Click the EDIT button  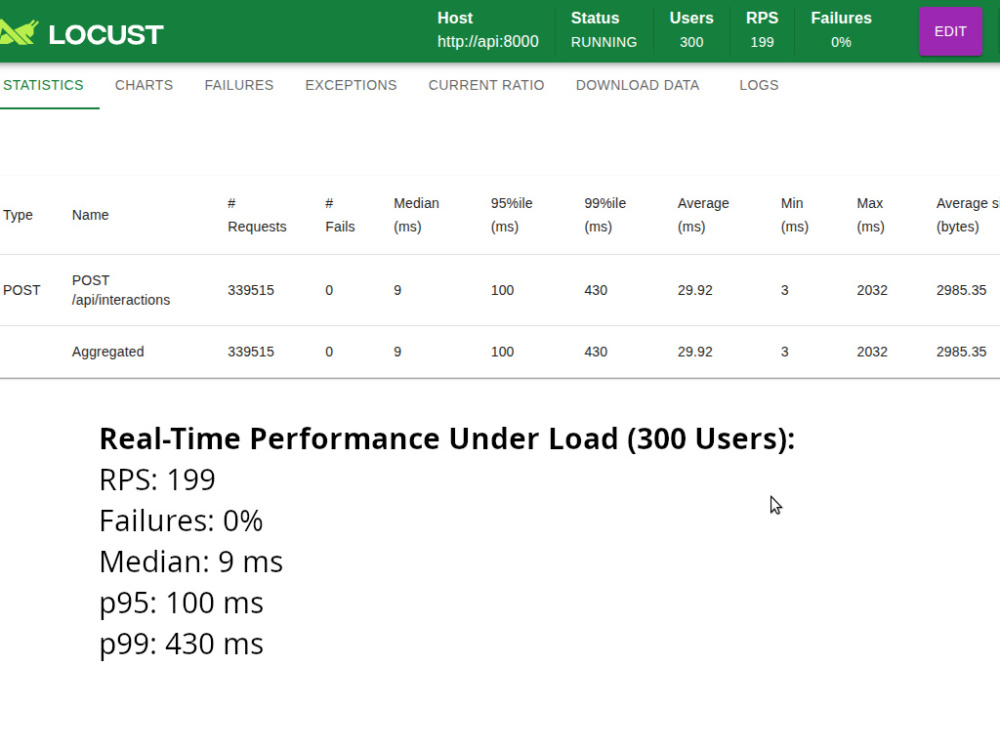pyautogui.click(x=950, y=31)
